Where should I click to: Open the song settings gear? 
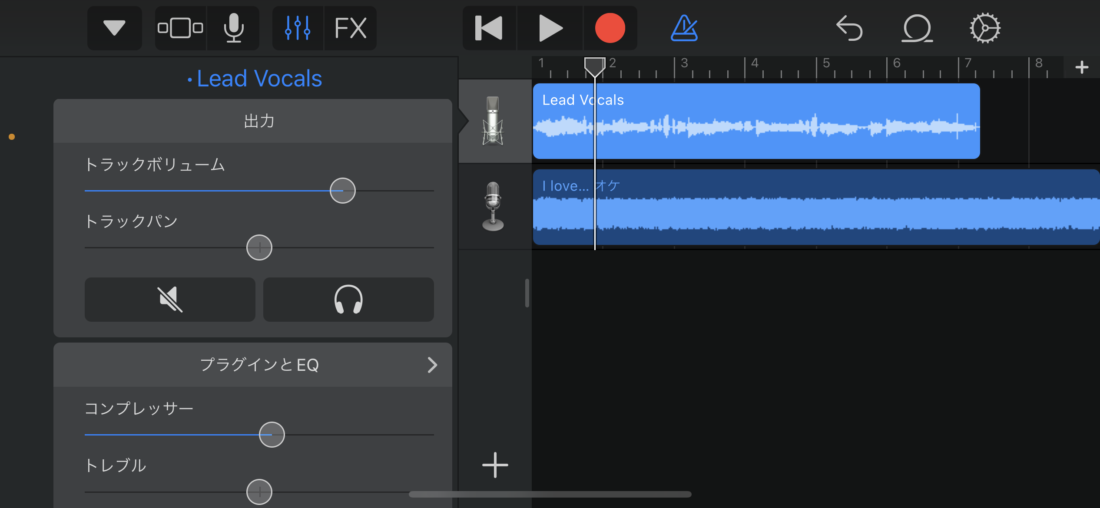point(984,28)
